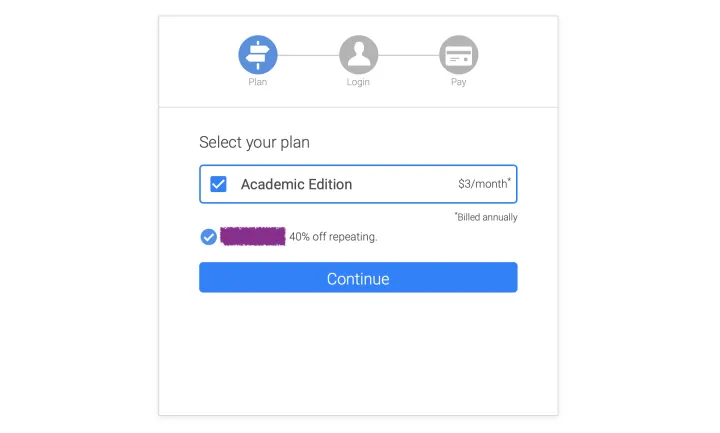Click the Academic Edition plan name
Viewport: 720px width, 433px height.
[x=296, y=184]
